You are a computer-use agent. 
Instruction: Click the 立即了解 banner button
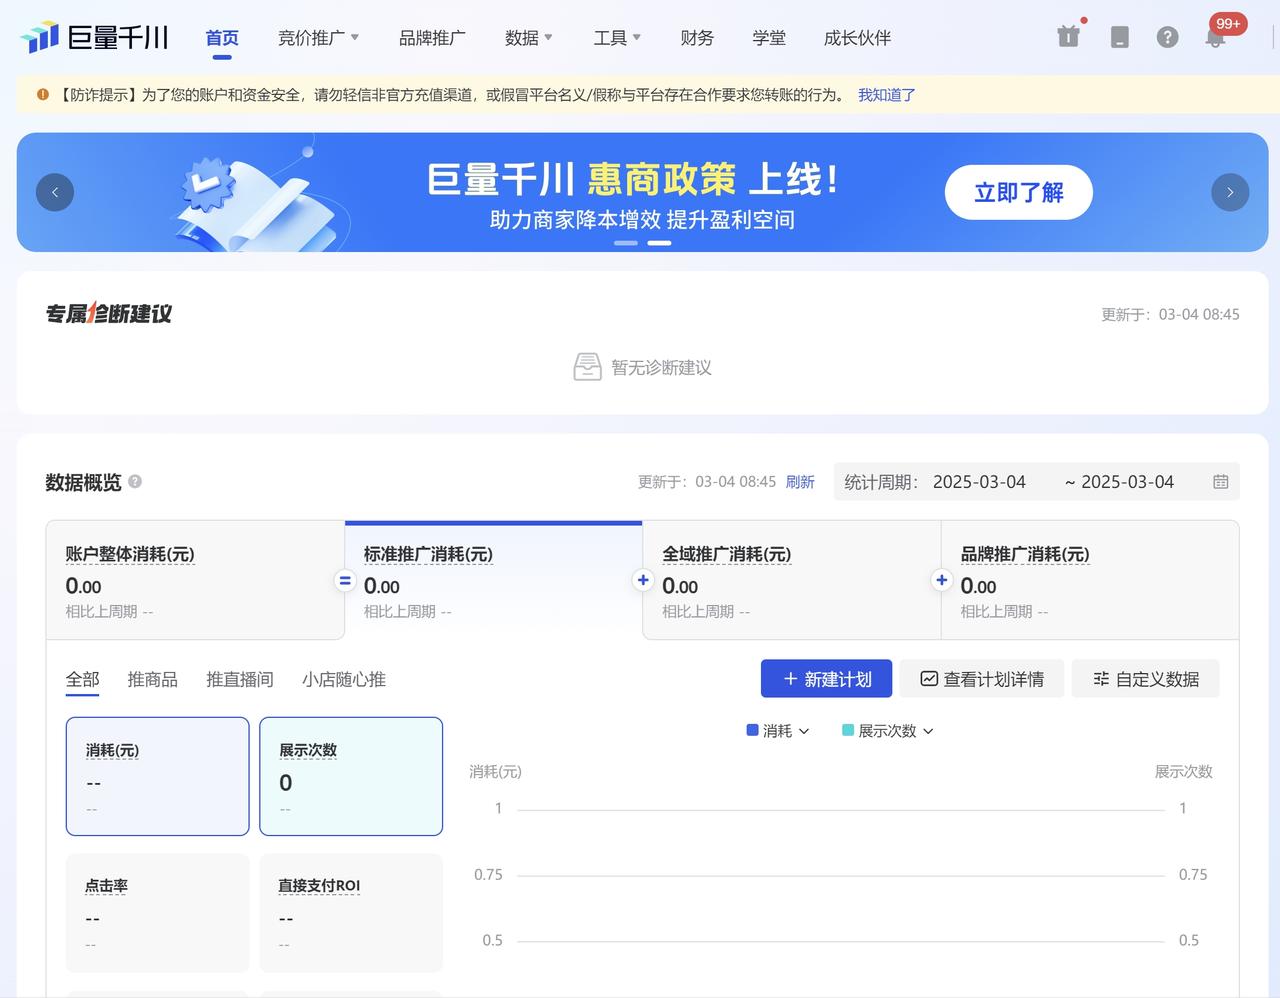pyautogui.click(x=1018, y=192)
